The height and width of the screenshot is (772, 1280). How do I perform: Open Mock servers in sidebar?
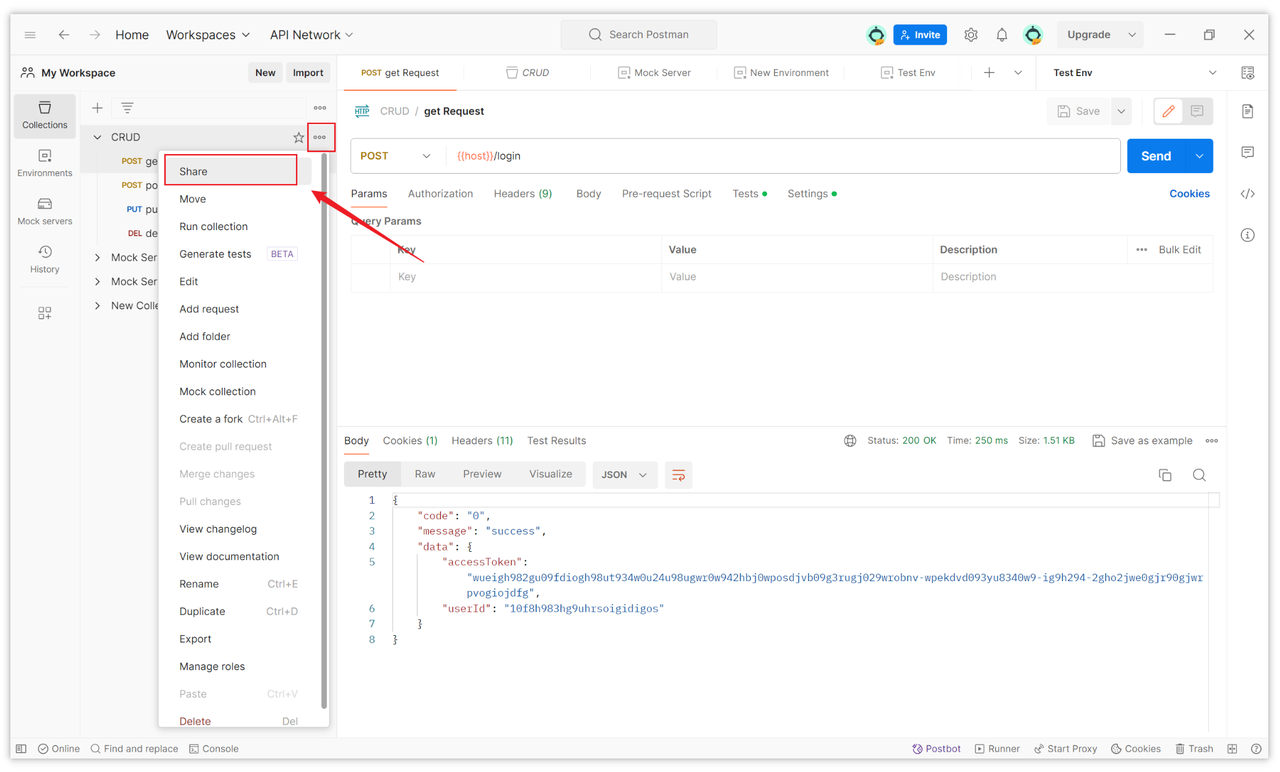click(45, 211)
